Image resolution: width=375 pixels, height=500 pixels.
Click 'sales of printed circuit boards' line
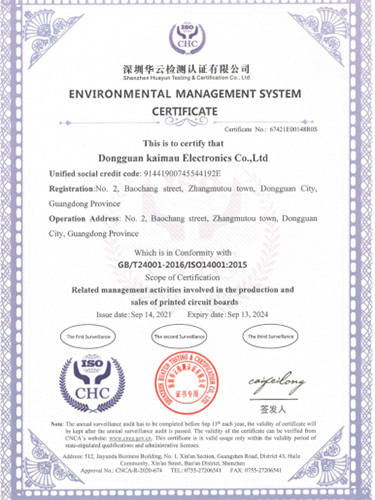point(184,302)
